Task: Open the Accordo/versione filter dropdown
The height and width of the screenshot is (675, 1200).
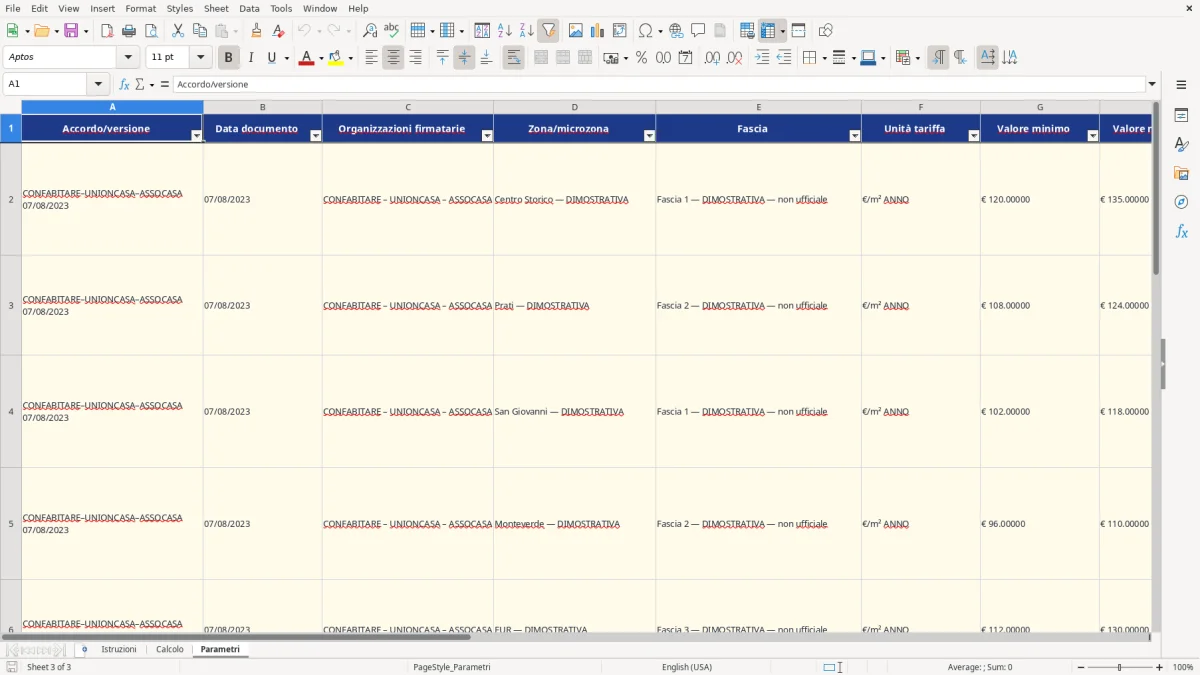Action: tap(197, 135)
